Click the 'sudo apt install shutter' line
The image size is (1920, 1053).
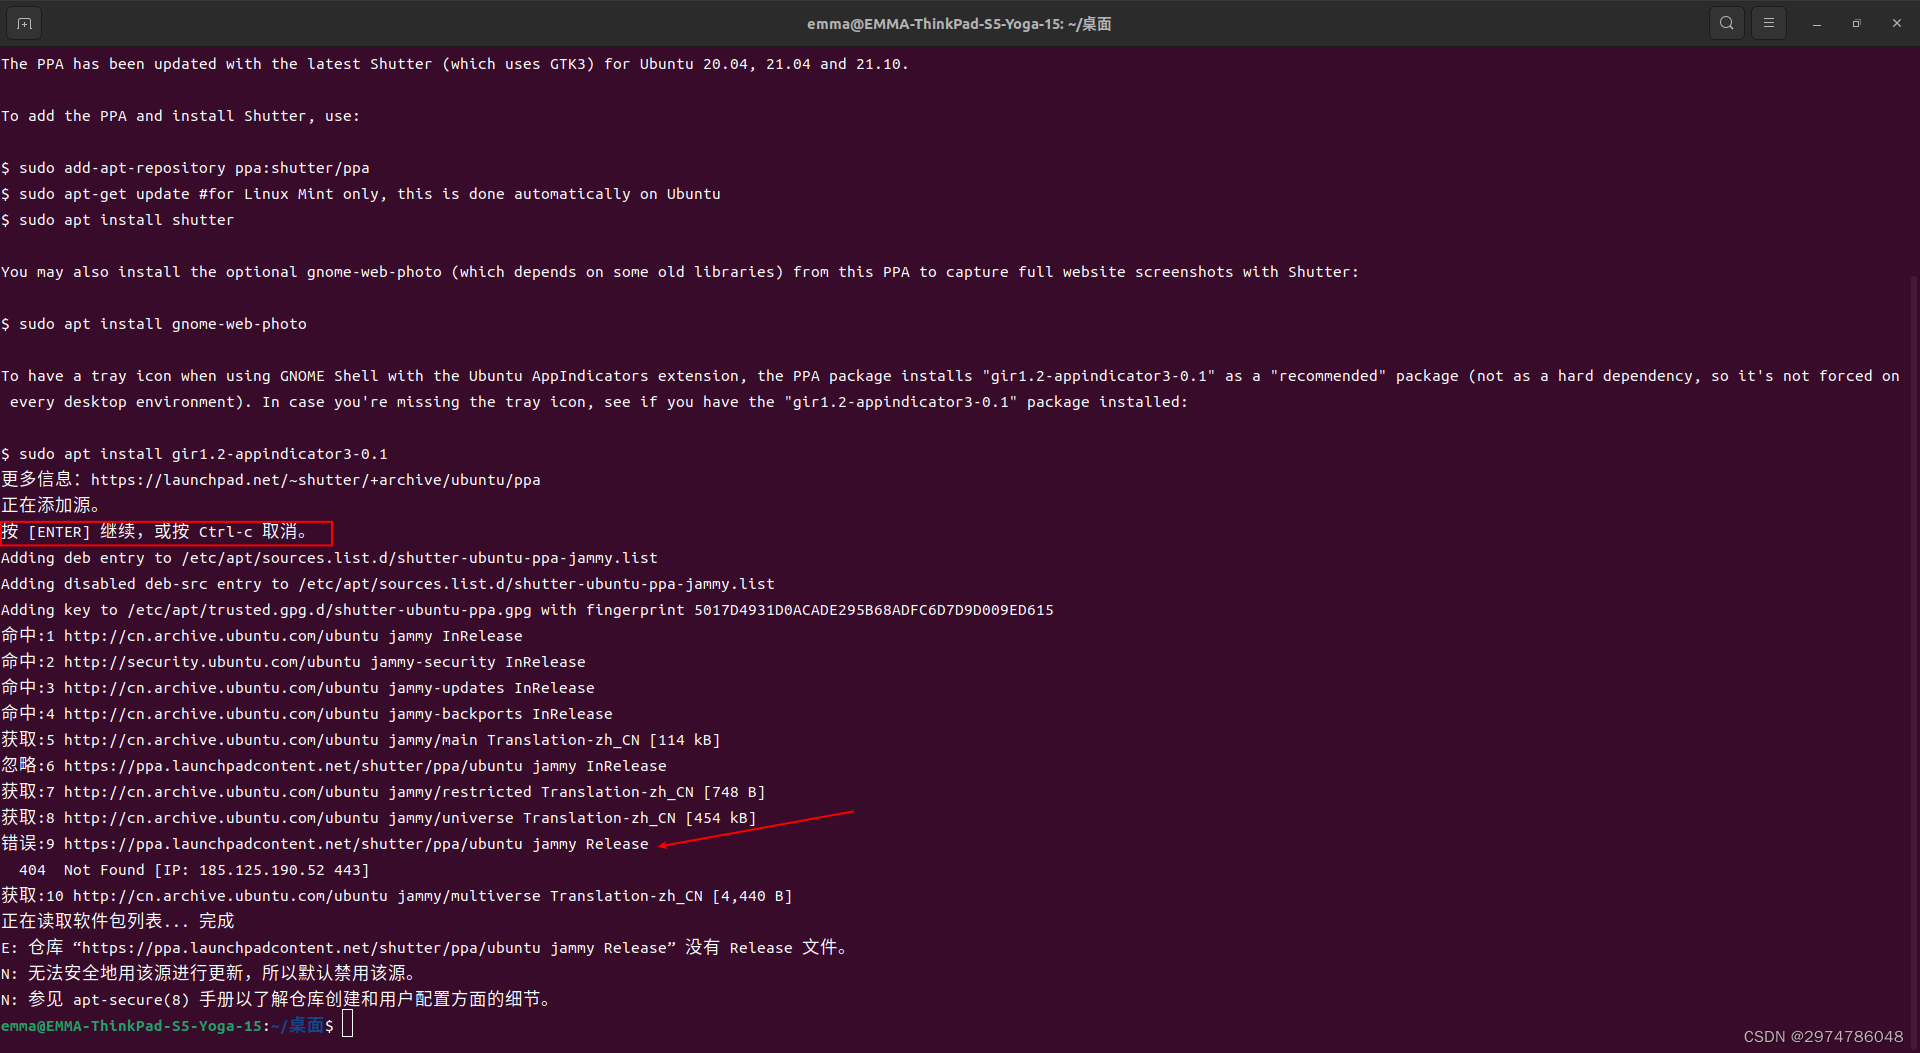click(x=118, y=220)
